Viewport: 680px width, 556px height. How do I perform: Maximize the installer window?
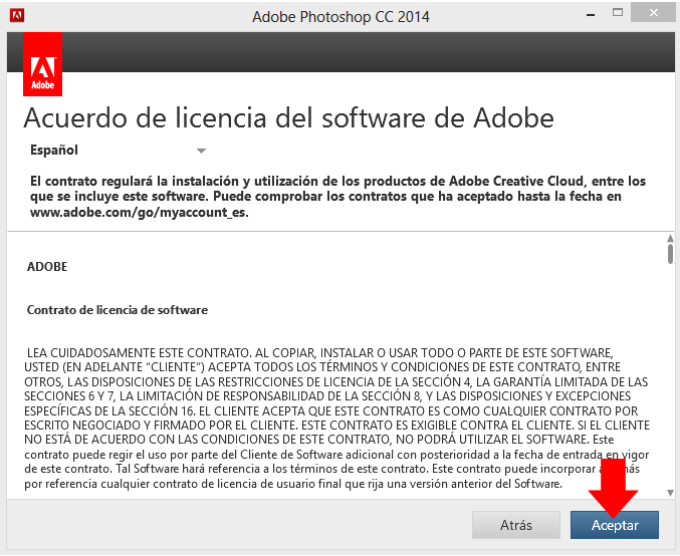pos(618,13)
